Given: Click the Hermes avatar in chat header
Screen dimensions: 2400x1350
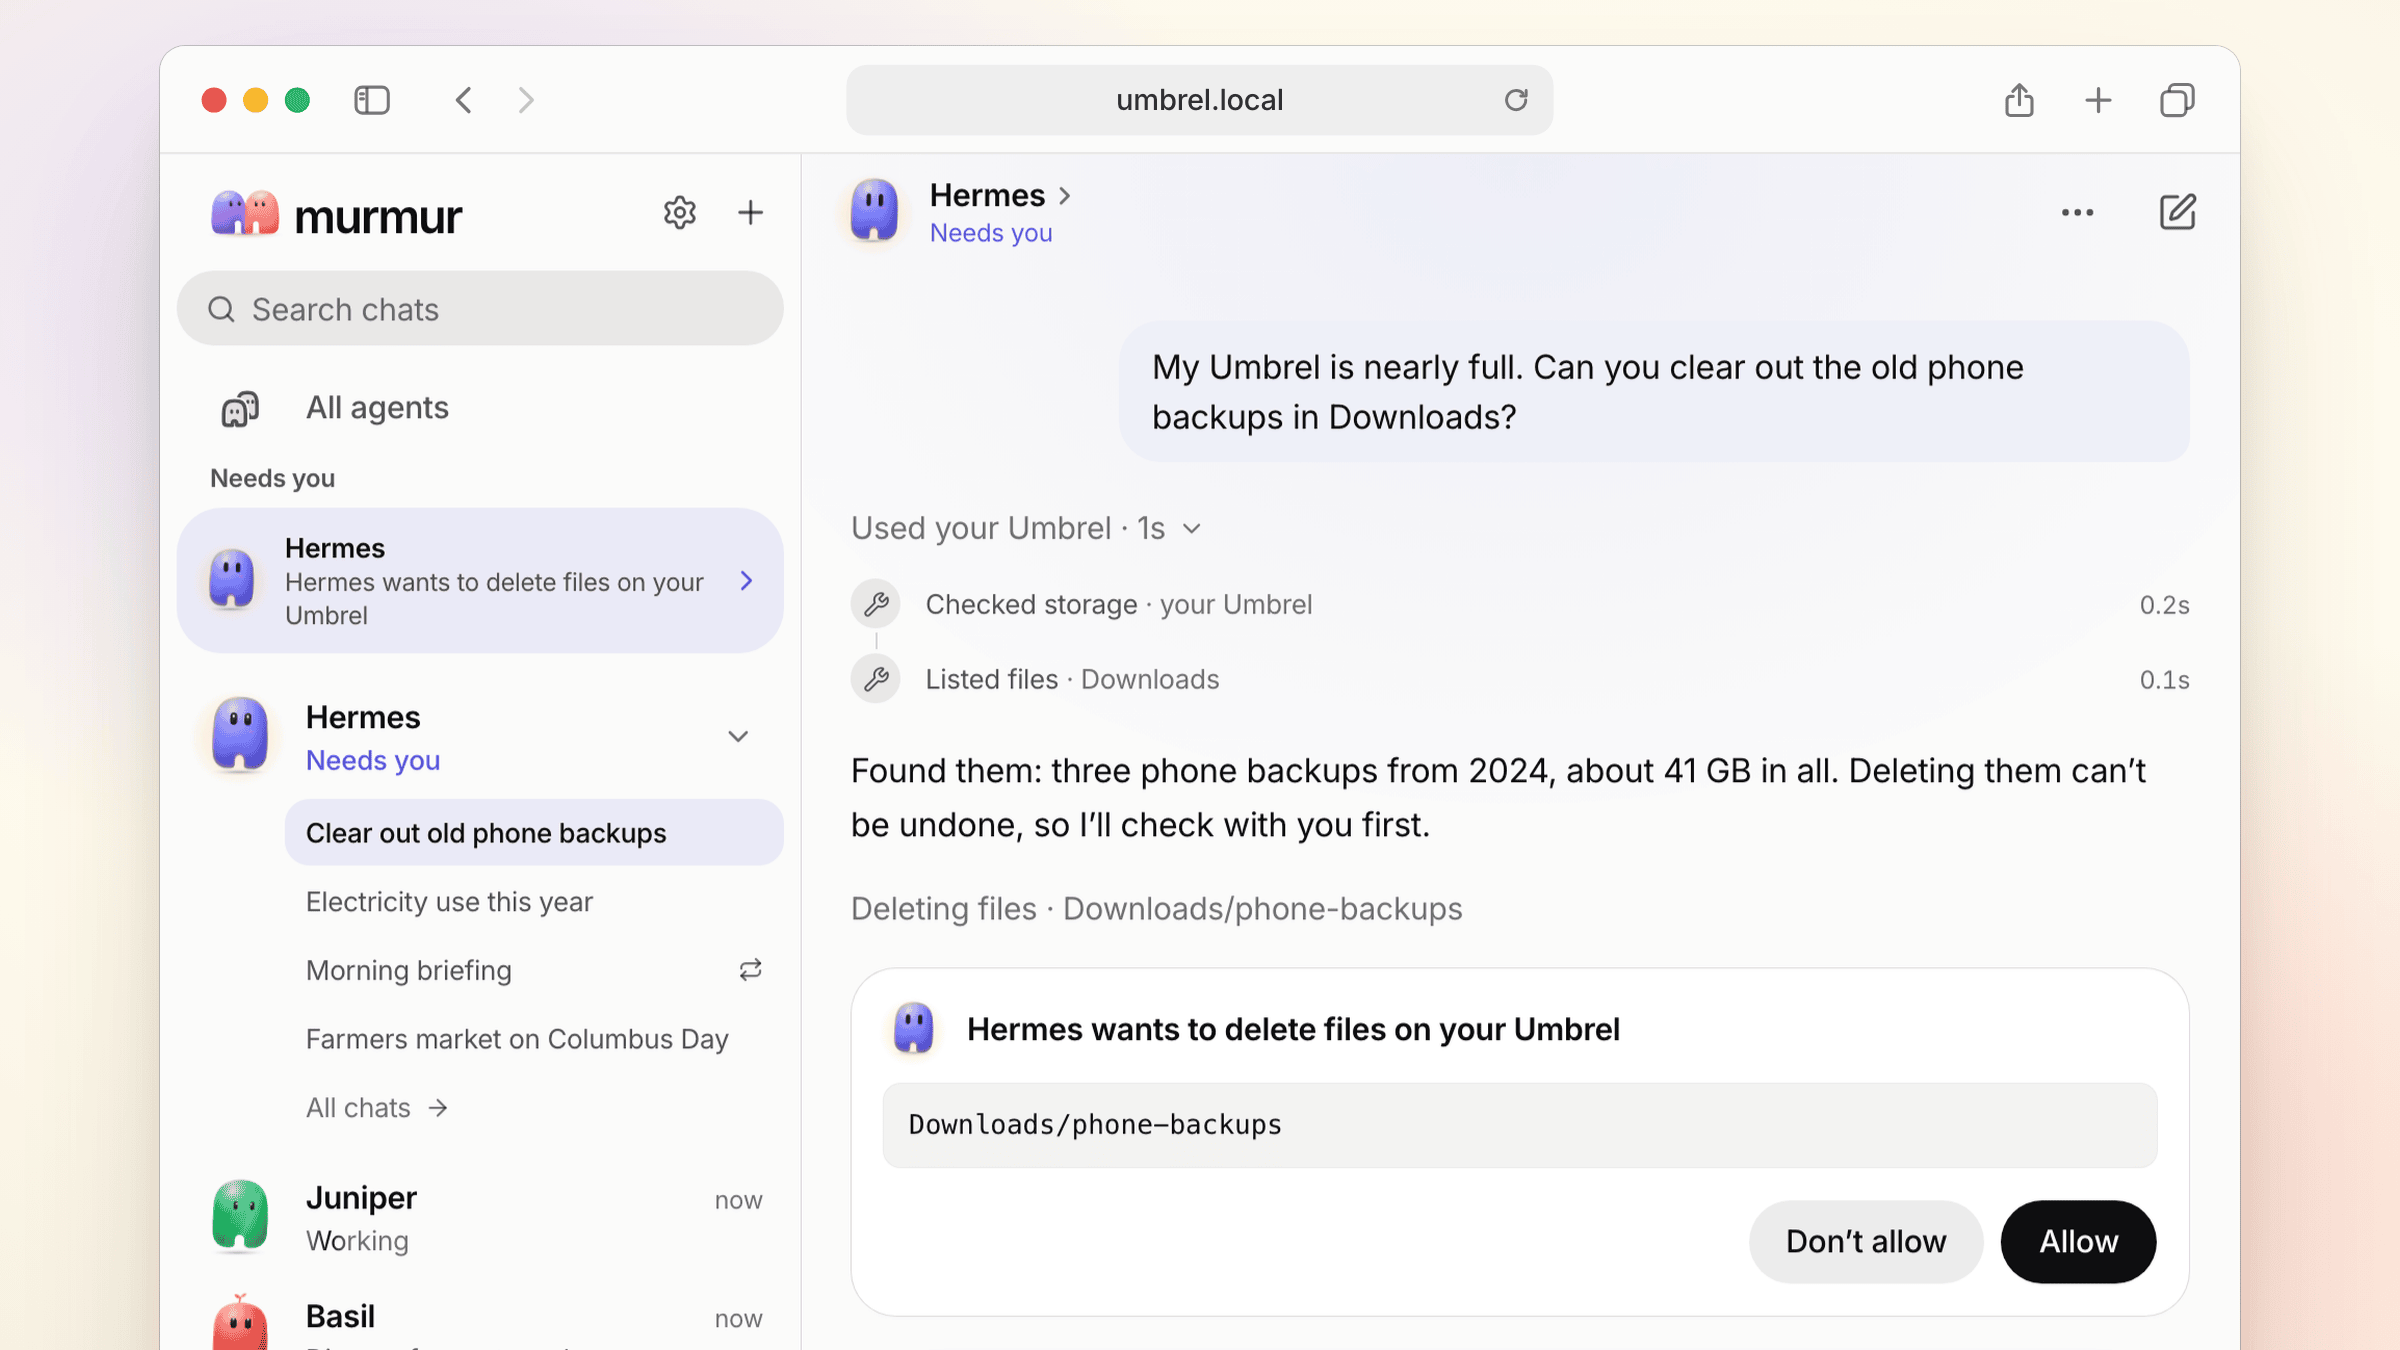Looking at the screenshot, I should pyautogui.click(x=874, y=210).
